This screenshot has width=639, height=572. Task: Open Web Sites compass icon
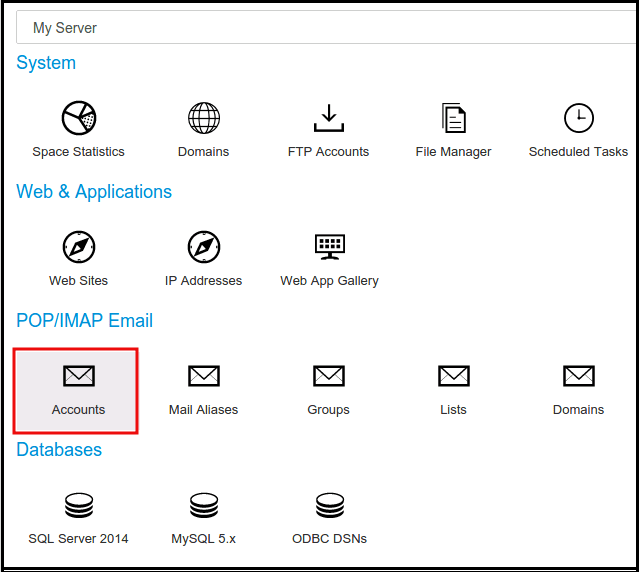coord(79,247)
